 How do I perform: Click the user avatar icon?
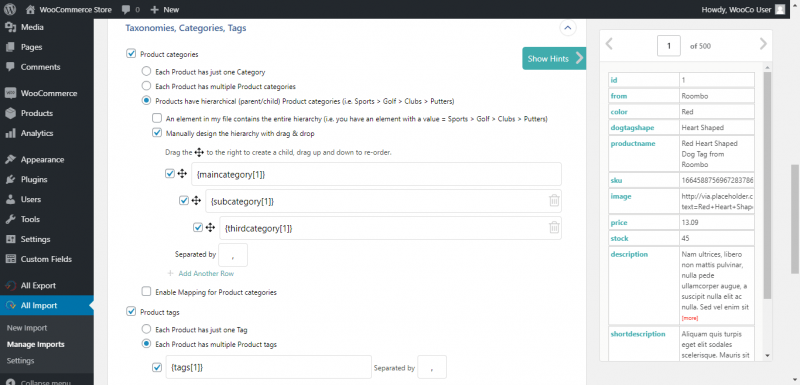(780, 9)
